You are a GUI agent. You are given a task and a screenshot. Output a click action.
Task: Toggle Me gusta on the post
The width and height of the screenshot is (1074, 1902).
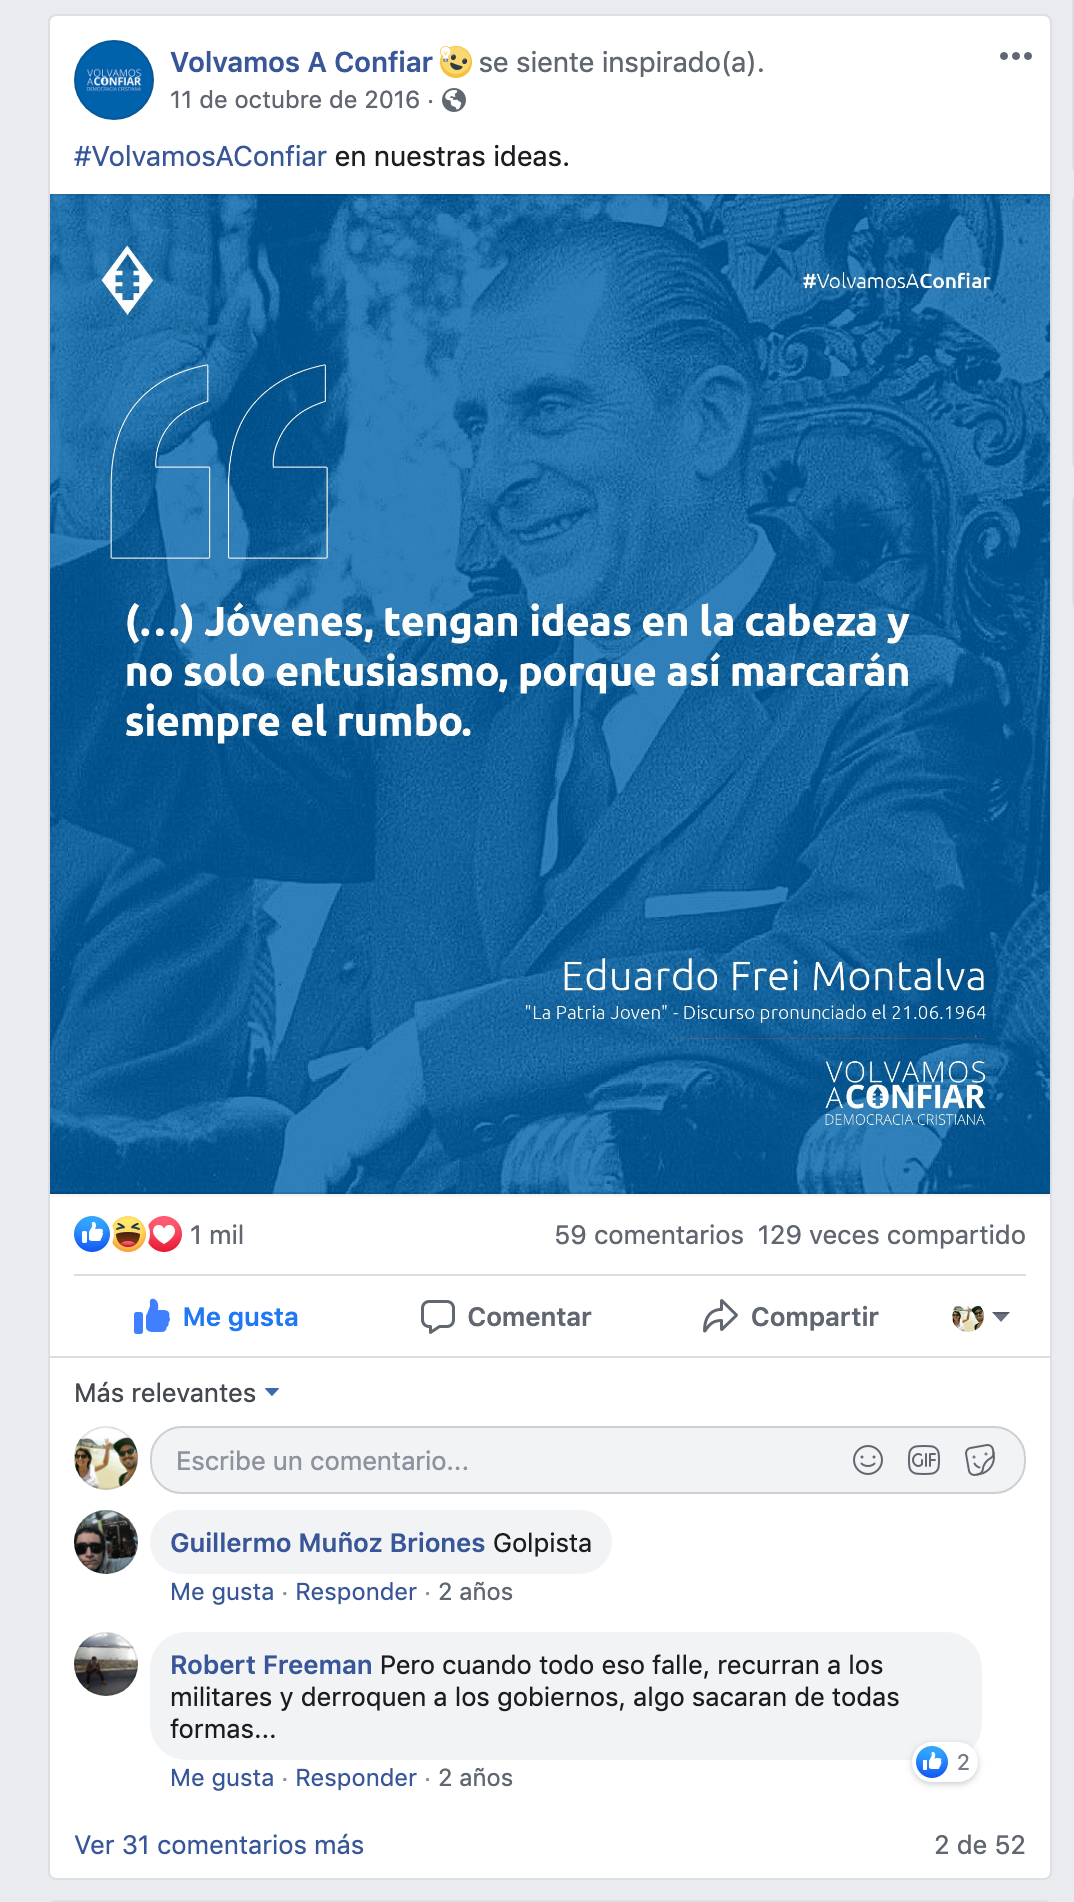pyautogui.click(x=216, y=1317)
